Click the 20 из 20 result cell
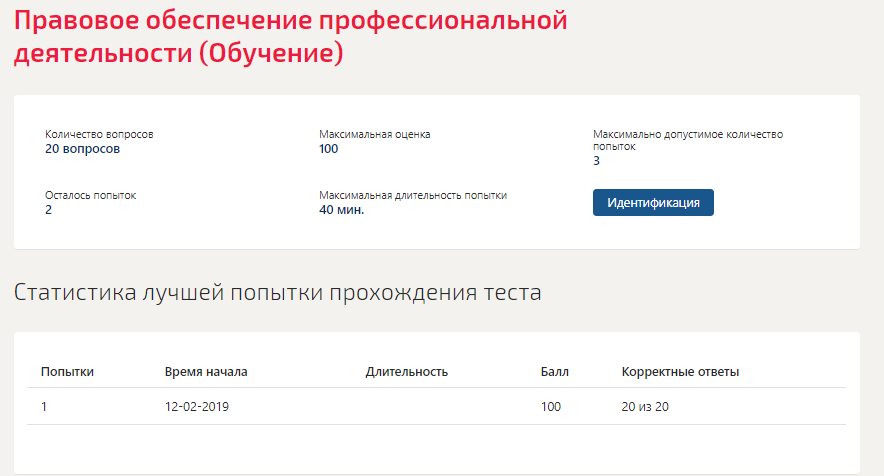This screenshot has width=884, height=476. pos(645,407)
